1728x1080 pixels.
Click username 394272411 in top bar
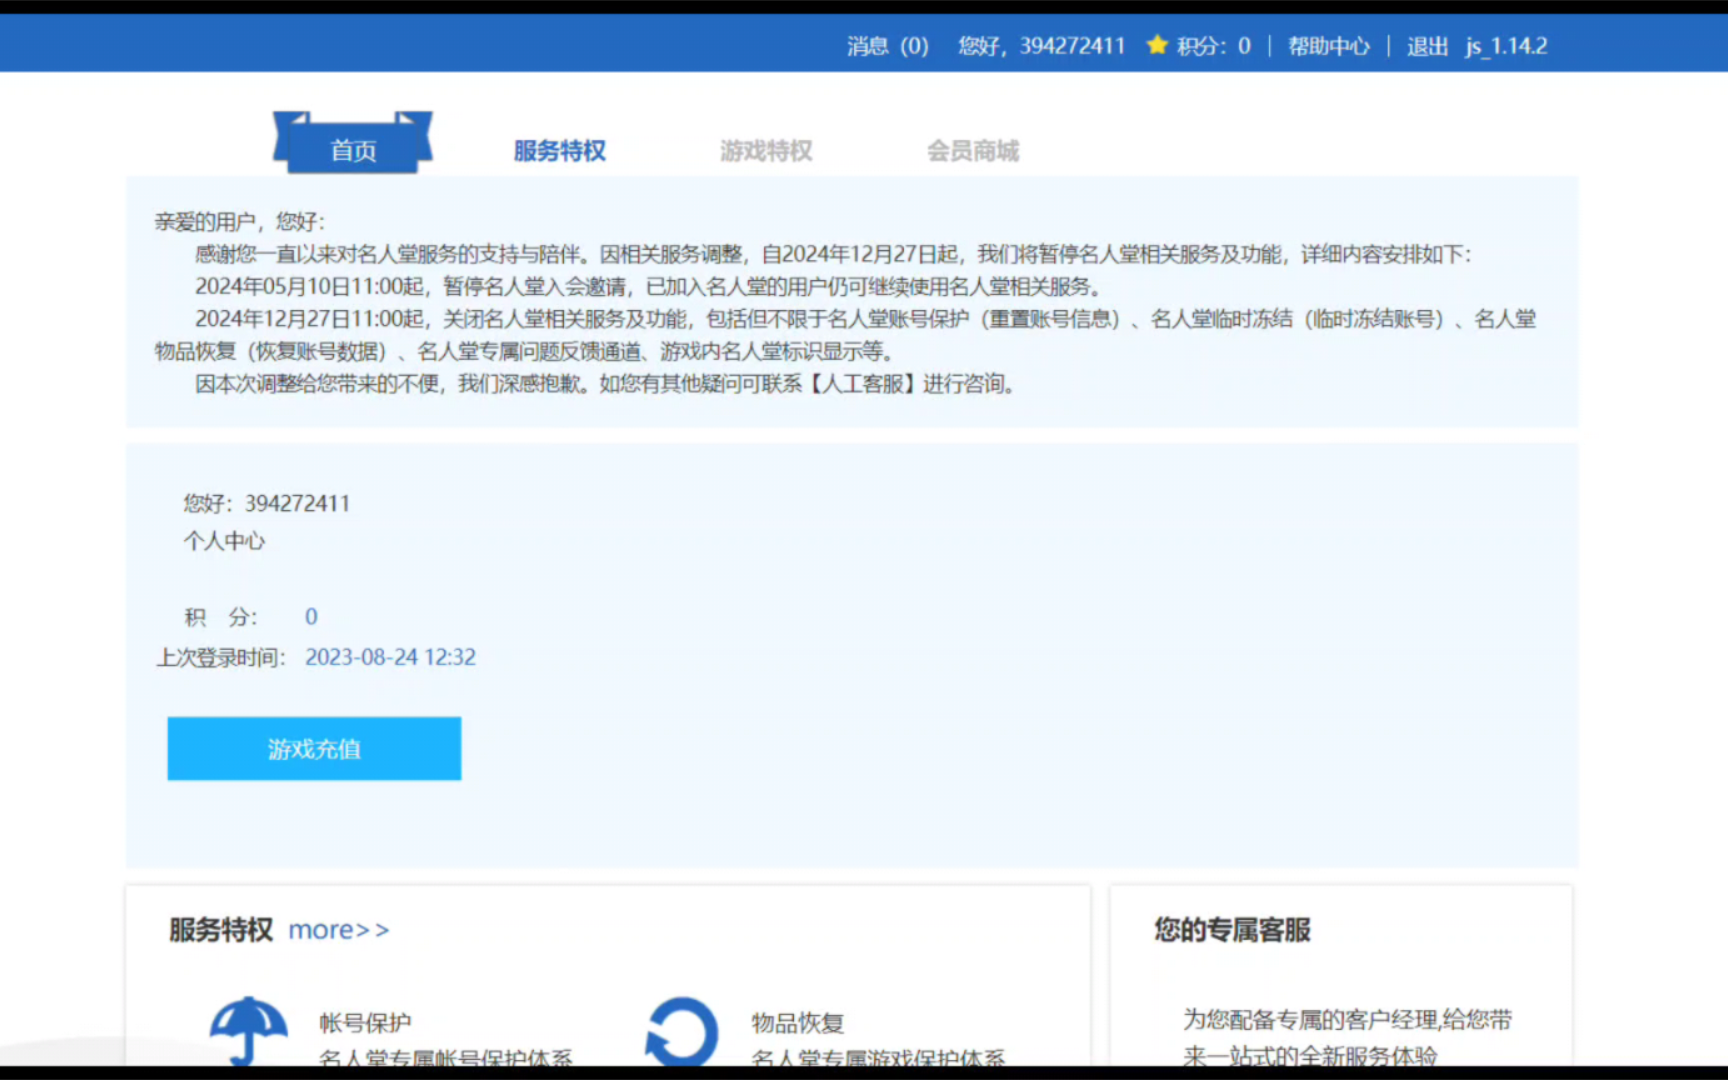click(1072, 46)
